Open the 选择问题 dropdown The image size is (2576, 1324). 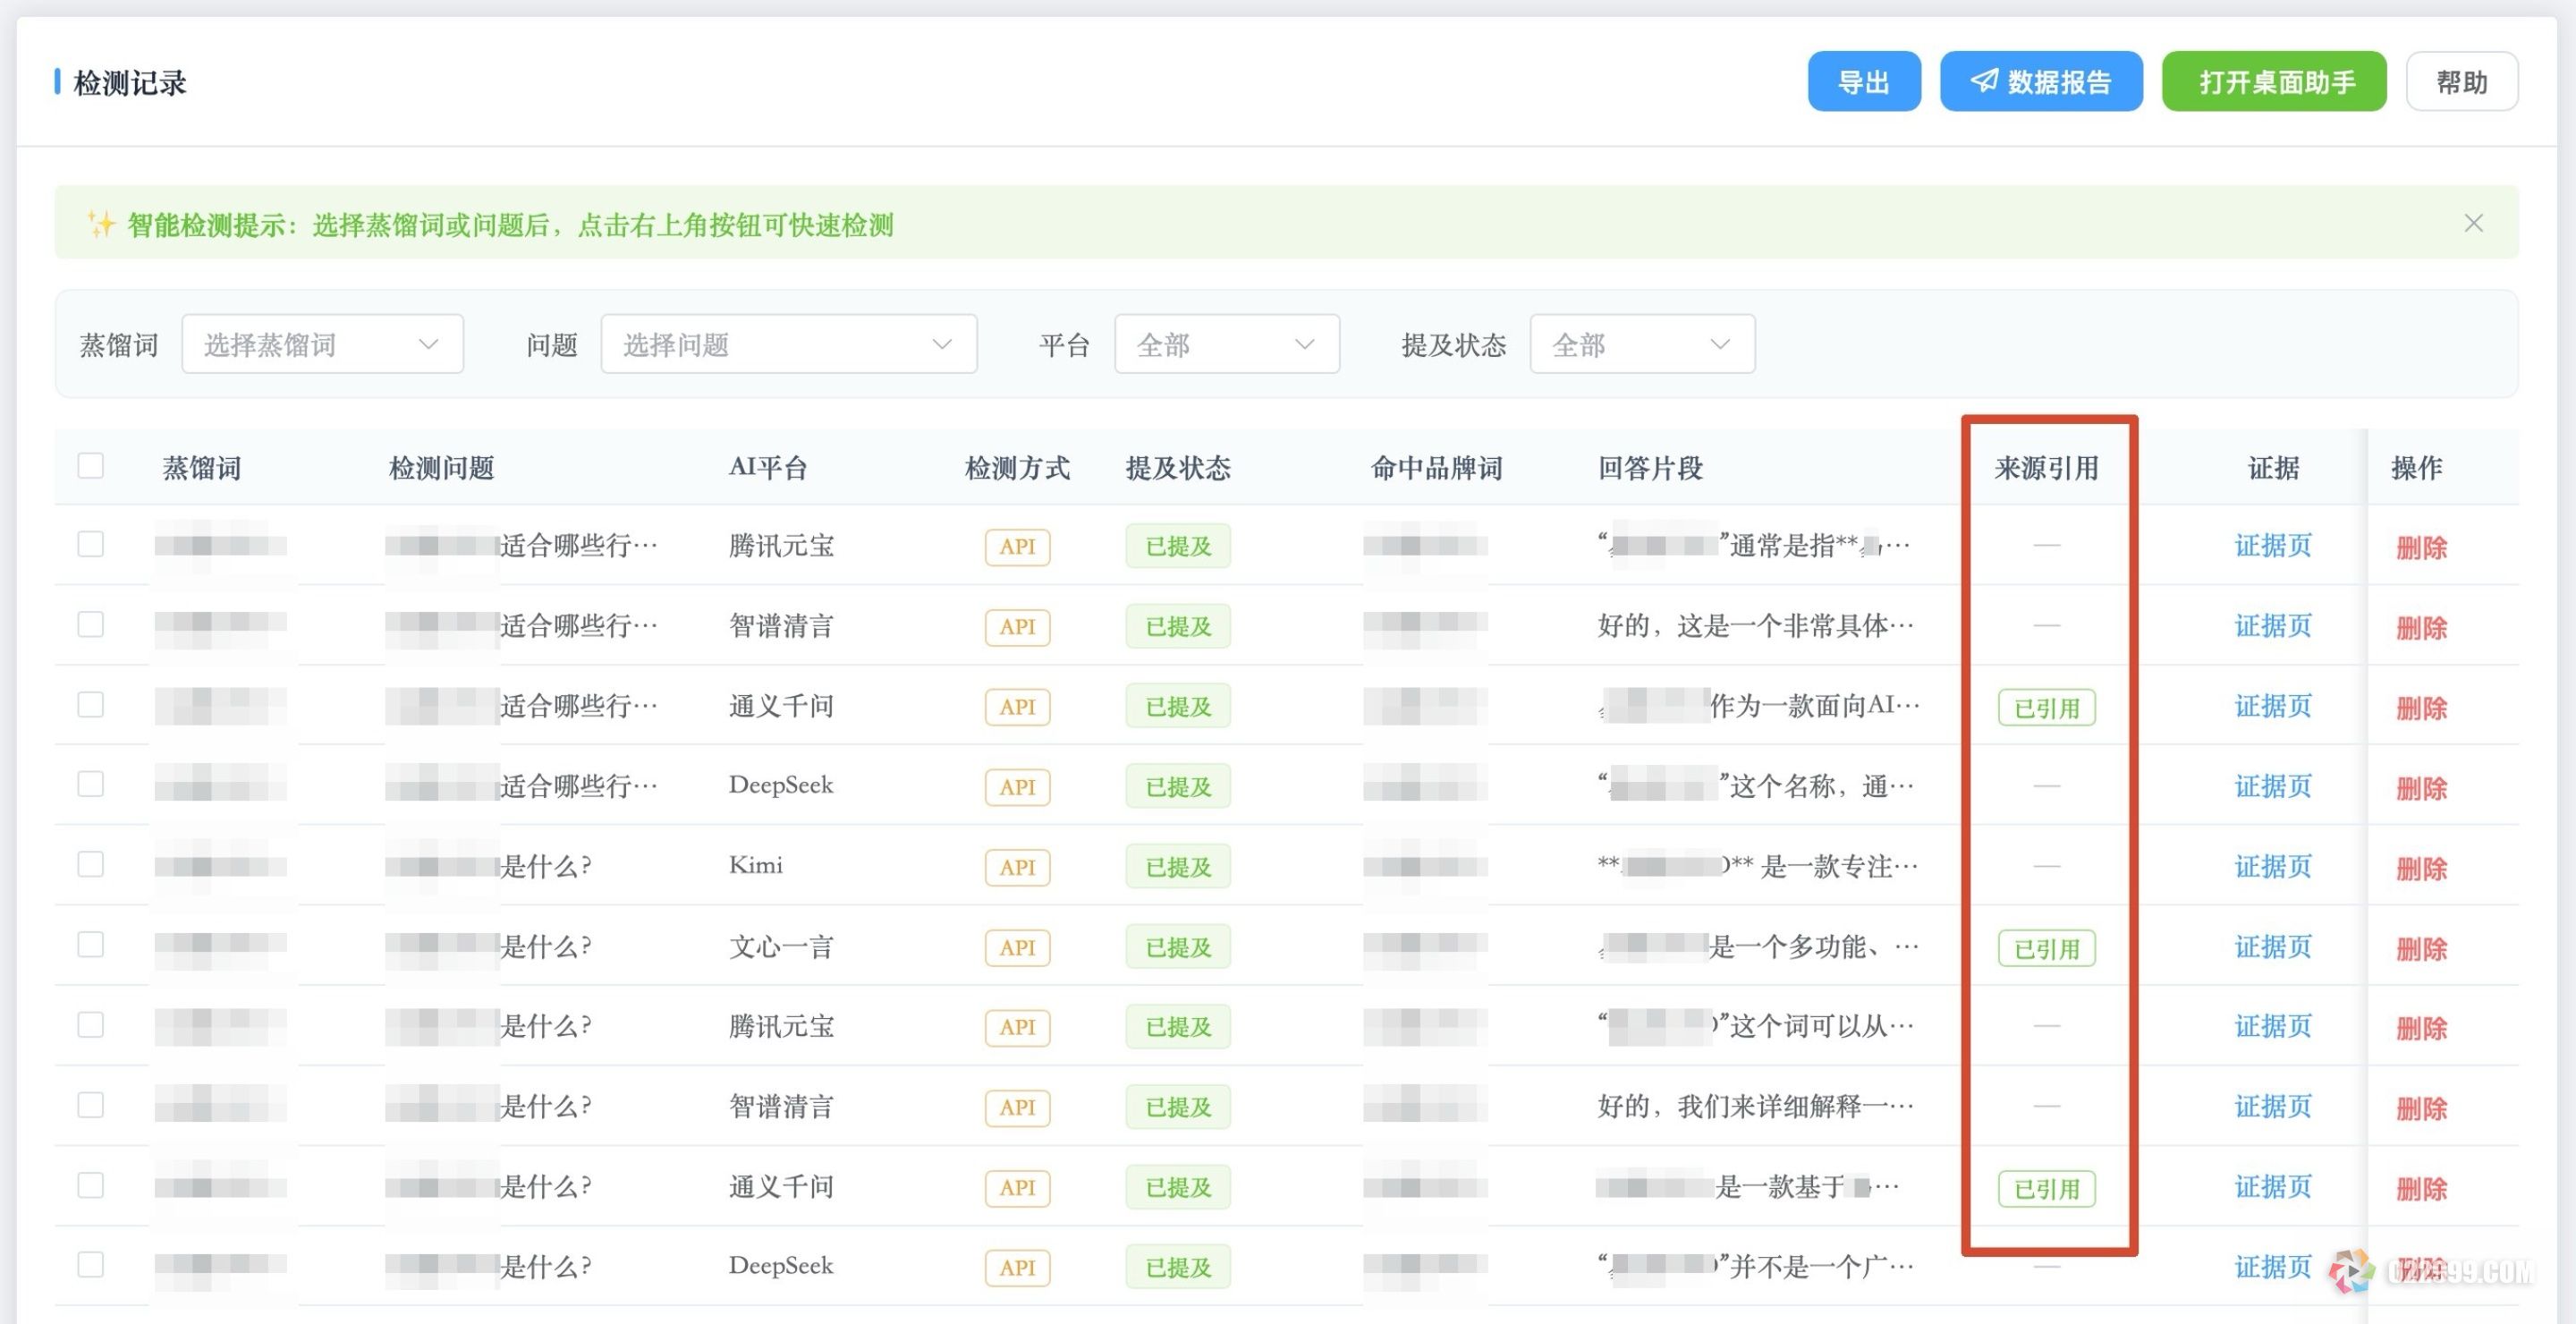788,344
